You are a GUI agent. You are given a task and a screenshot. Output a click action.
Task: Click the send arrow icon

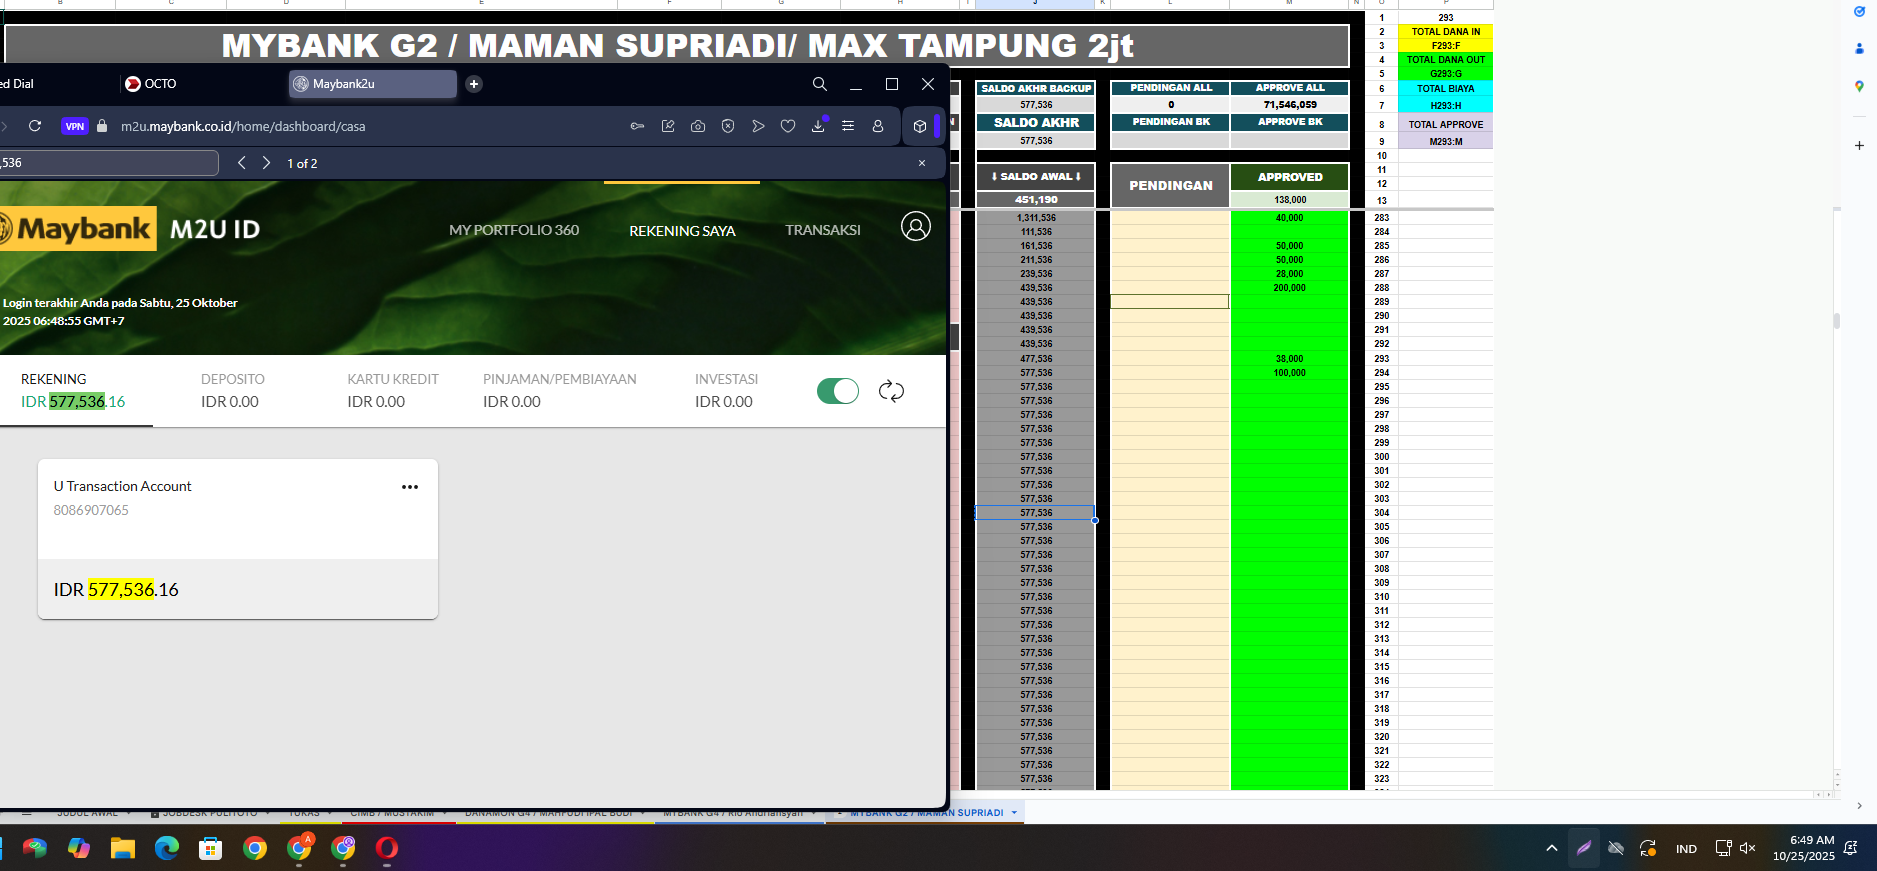[x=758, y=126]
